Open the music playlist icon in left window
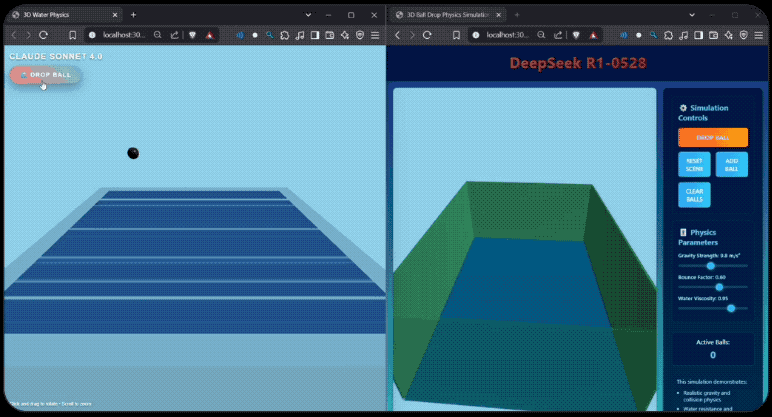The width and height of the screenshot is (772, 417). click(300, 35)
